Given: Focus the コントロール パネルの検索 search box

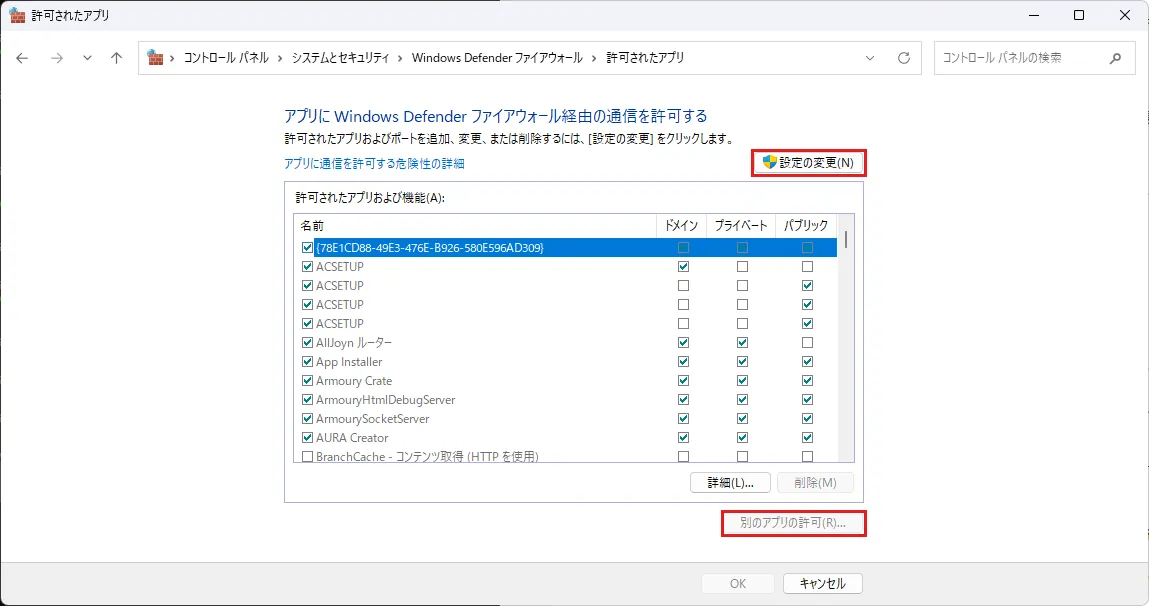Looking at the screenshot, I should pyautogui.click(x=1035, y=58).
